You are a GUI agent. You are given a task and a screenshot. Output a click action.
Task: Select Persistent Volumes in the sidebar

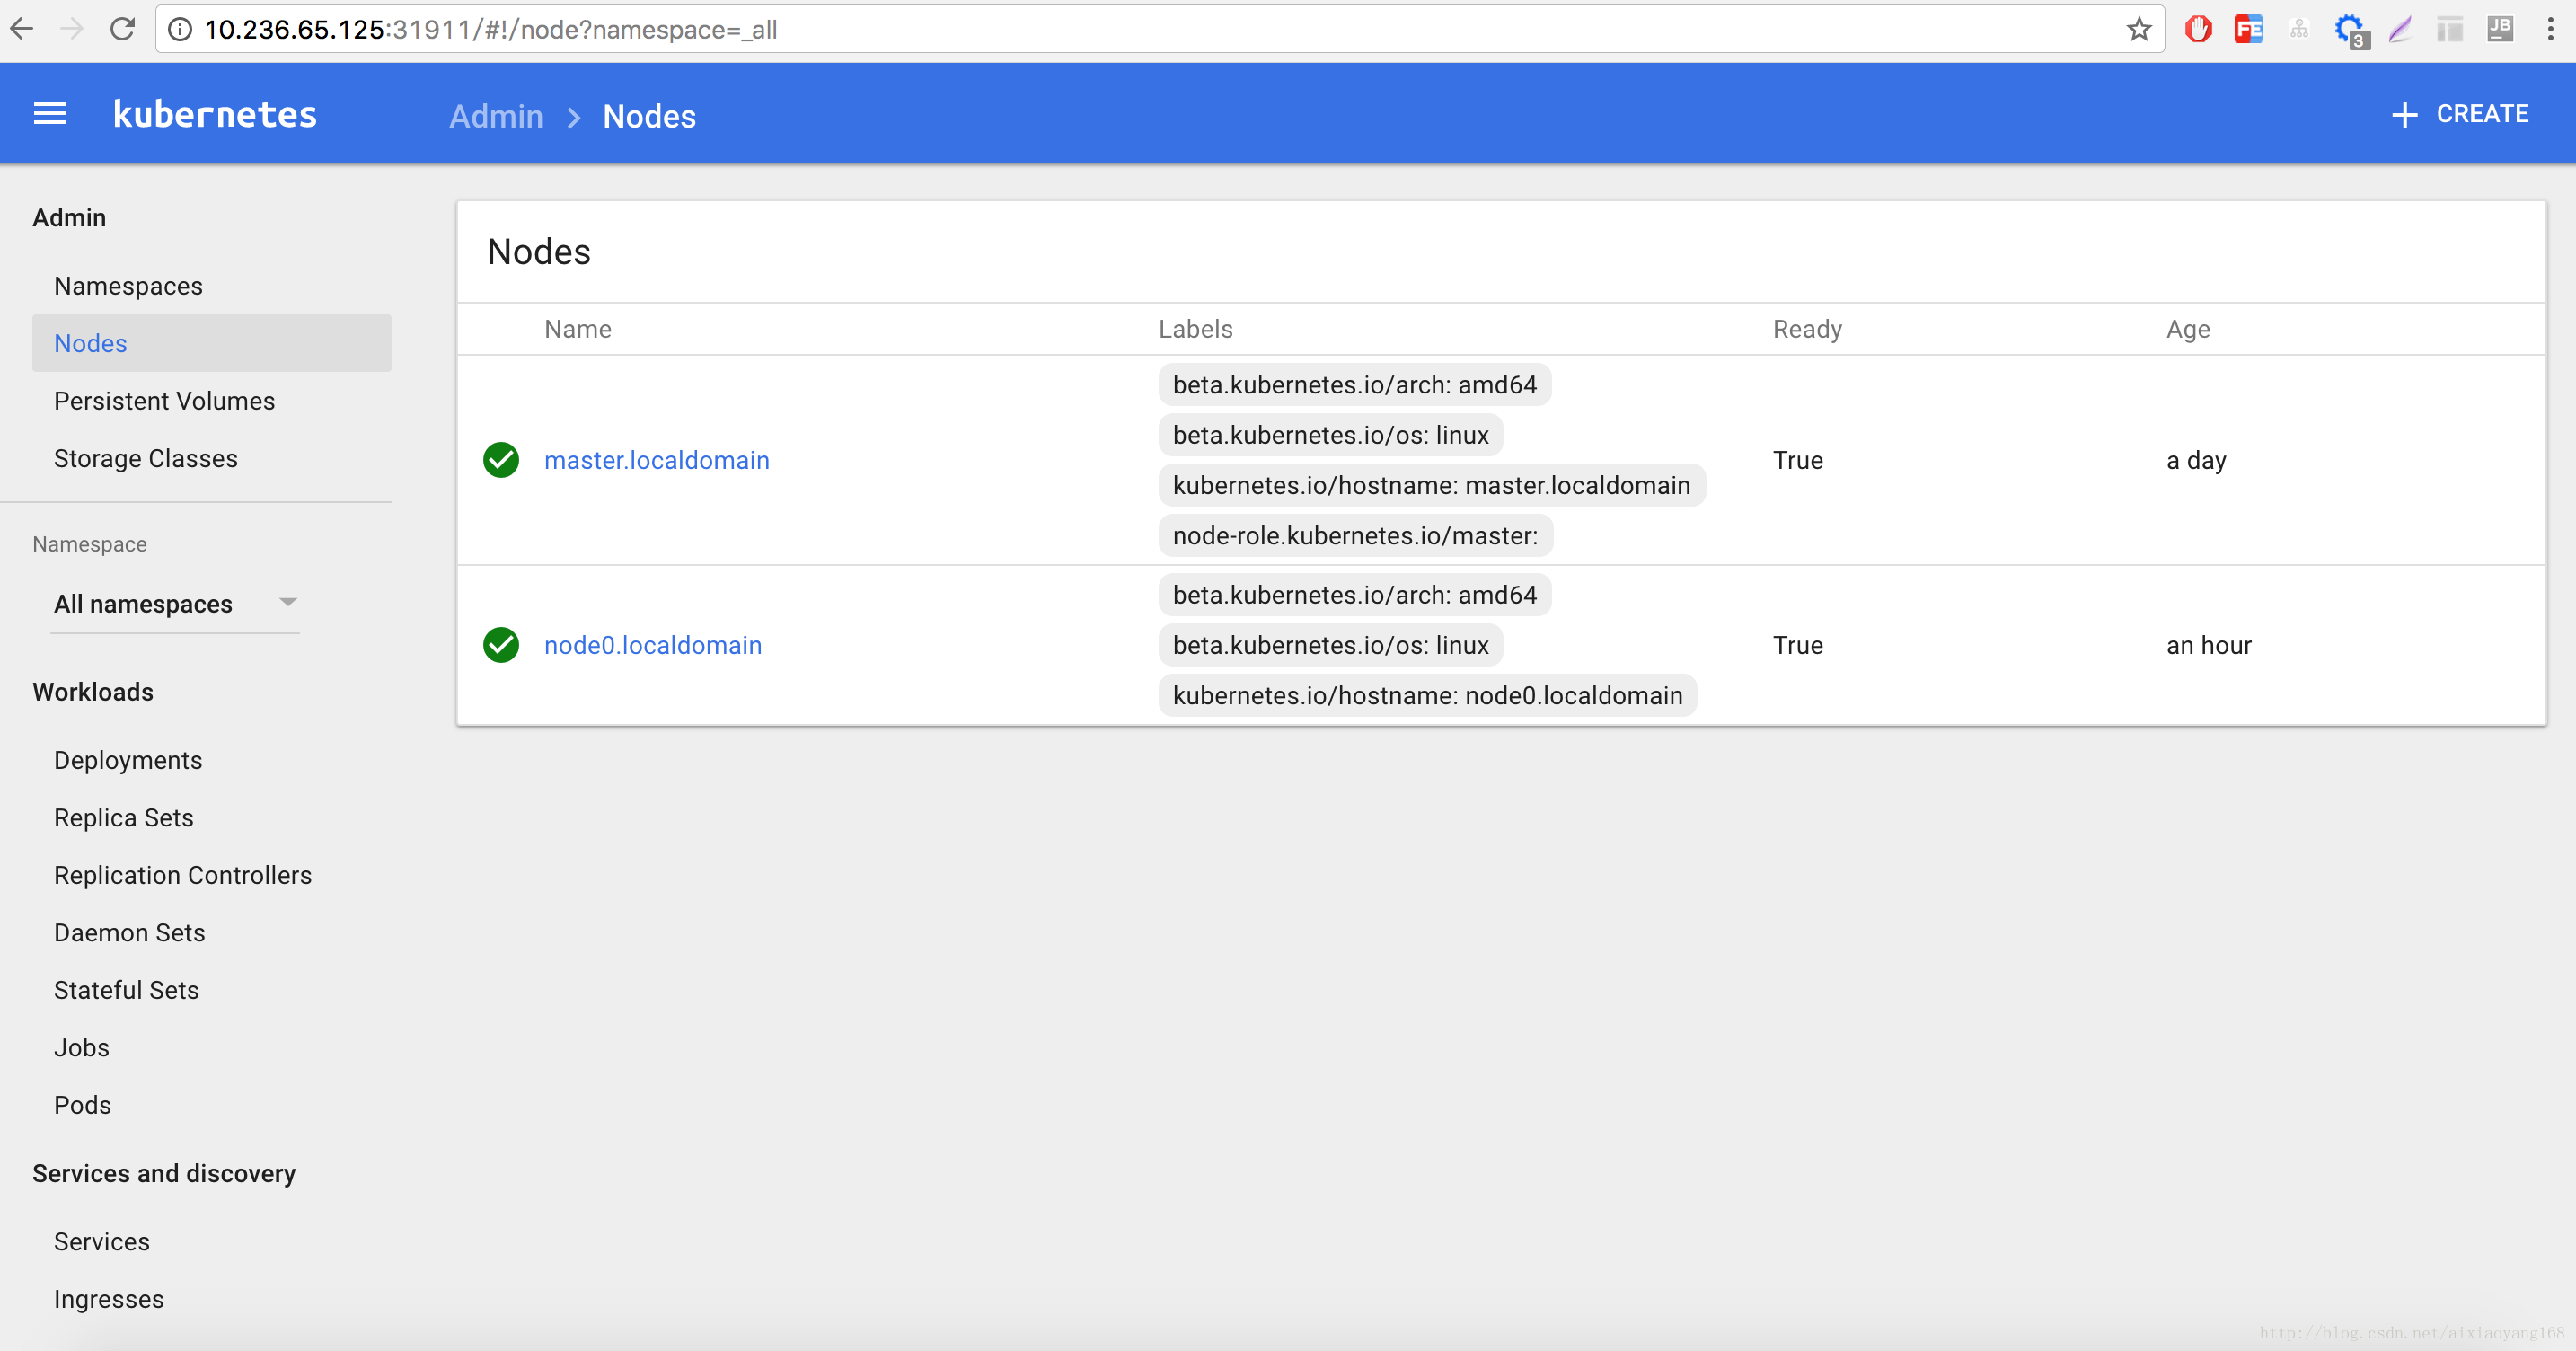point(164,400)
